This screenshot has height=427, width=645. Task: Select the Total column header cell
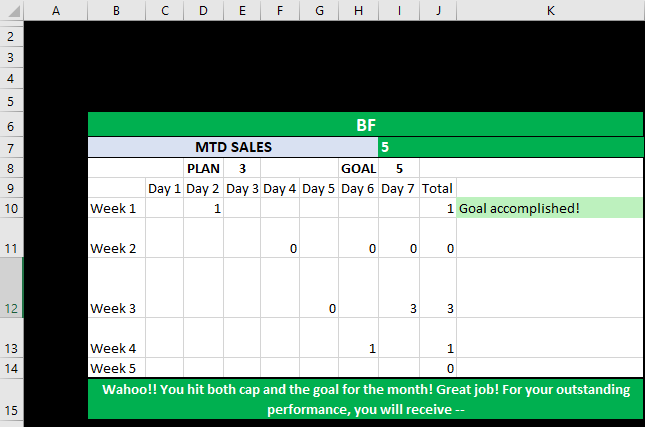(437, 188)
